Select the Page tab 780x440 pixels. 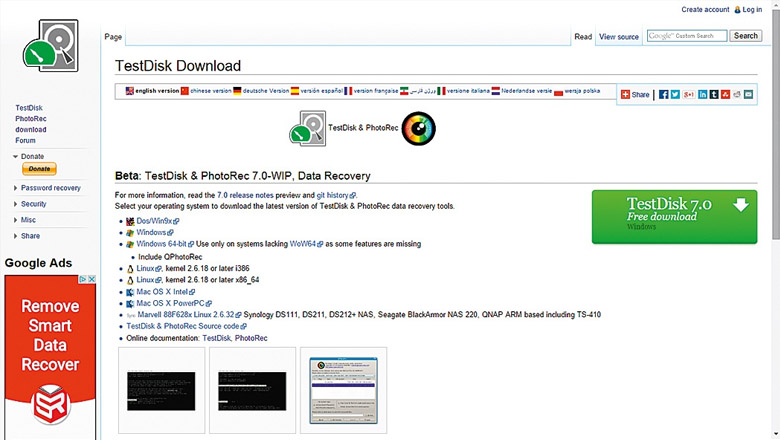[x=113, y=37]
